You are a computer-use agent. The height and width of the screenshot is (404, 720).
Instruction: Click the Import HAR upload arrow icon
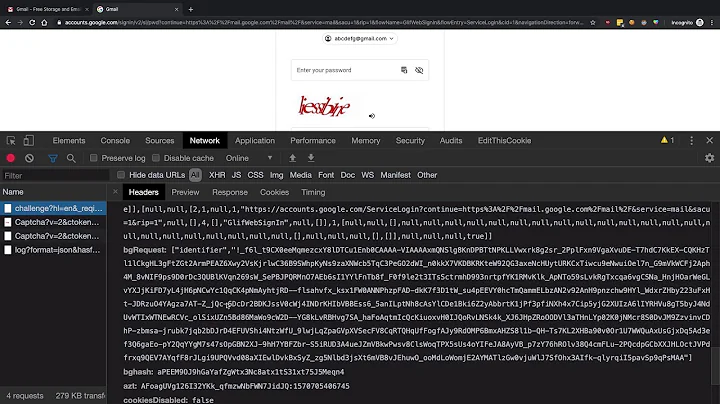[x=292, y=158]
